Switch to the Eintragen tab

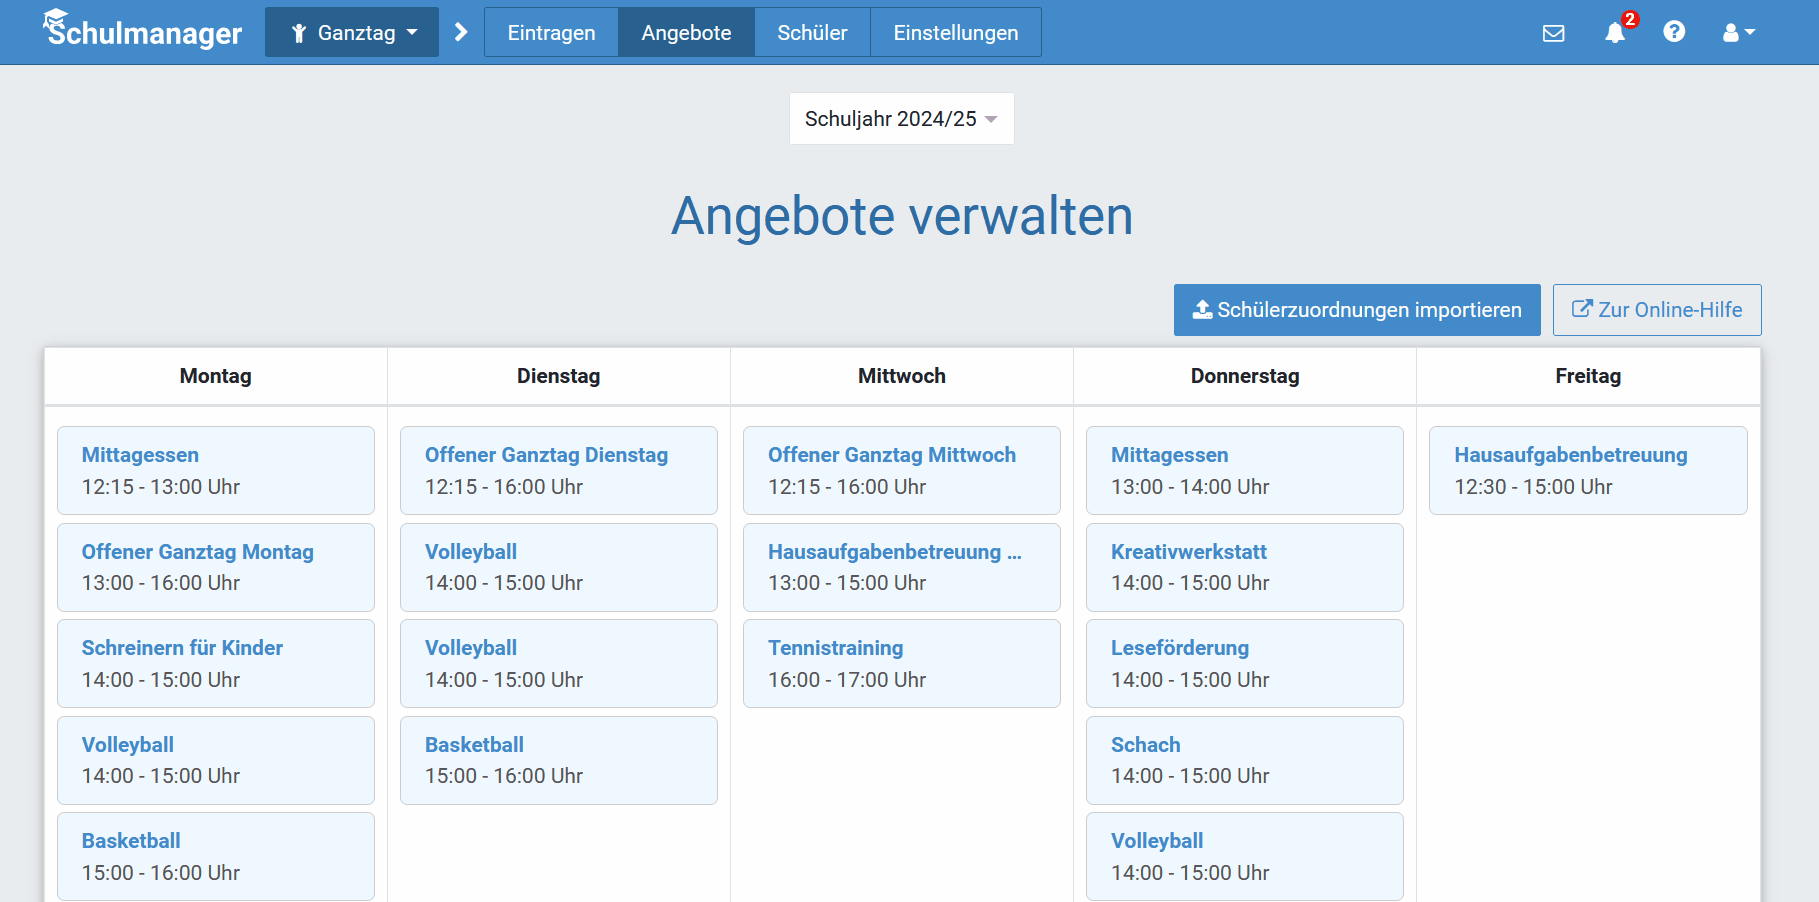click(x=550, y=32)
